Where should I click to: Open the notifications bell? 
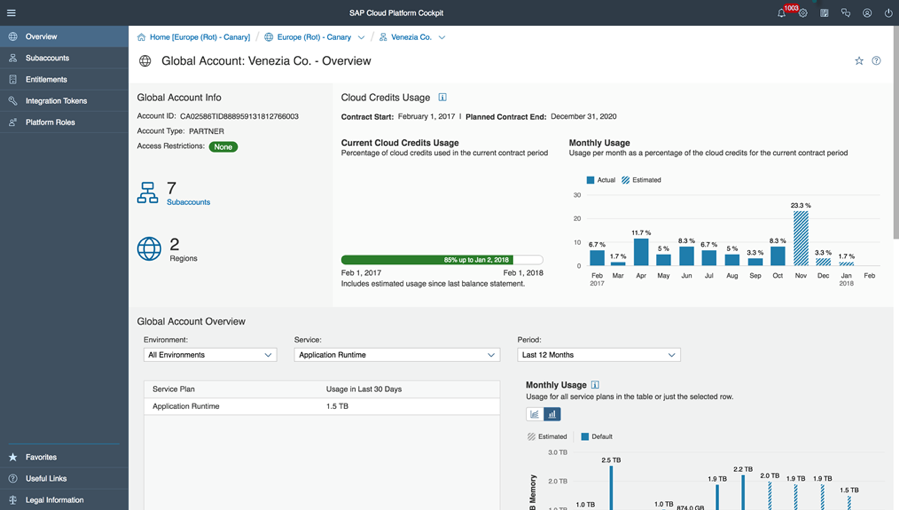pos(781,13)
